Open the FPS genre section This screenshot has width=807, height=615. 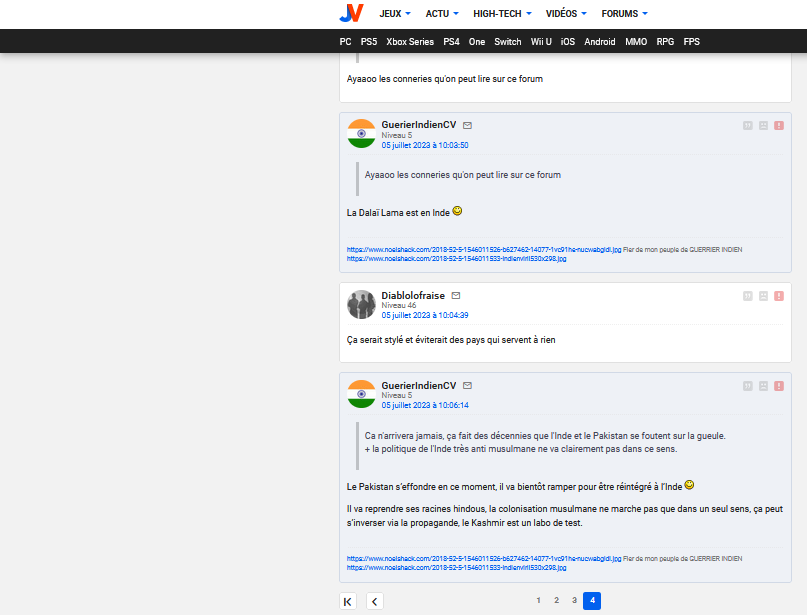pyautogui.click(x=691, y=42)
